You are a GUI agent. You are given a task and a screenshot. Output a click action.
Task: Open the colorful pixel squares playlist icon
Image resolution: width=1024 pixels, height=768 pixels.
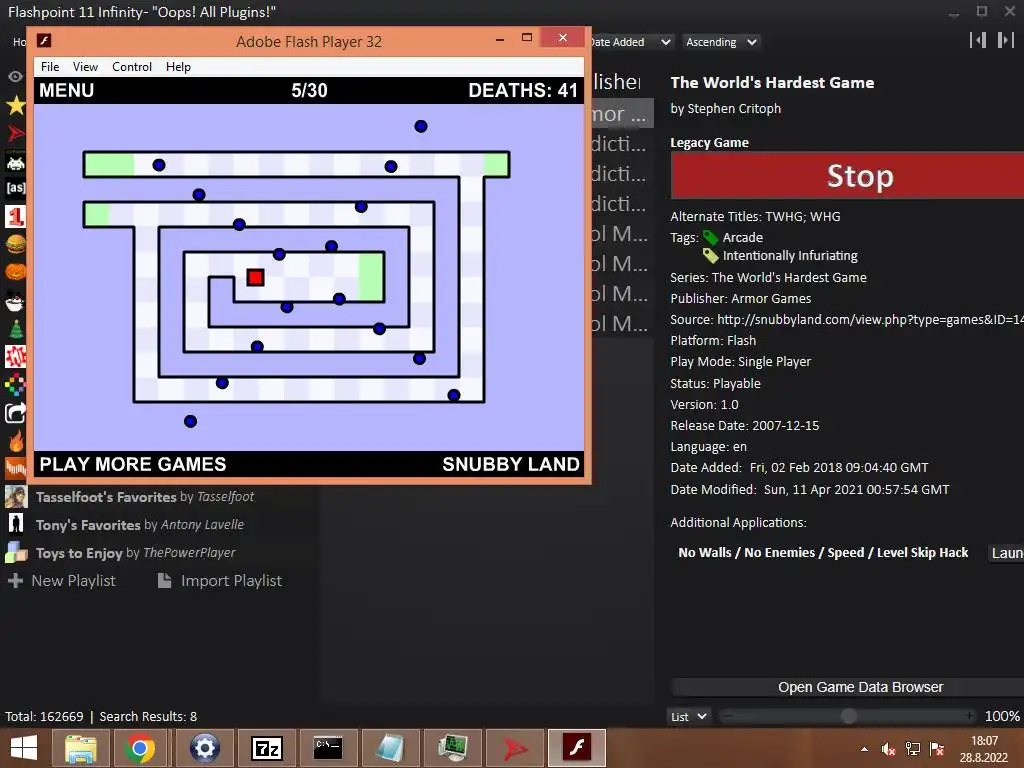(x=15, y=385)
